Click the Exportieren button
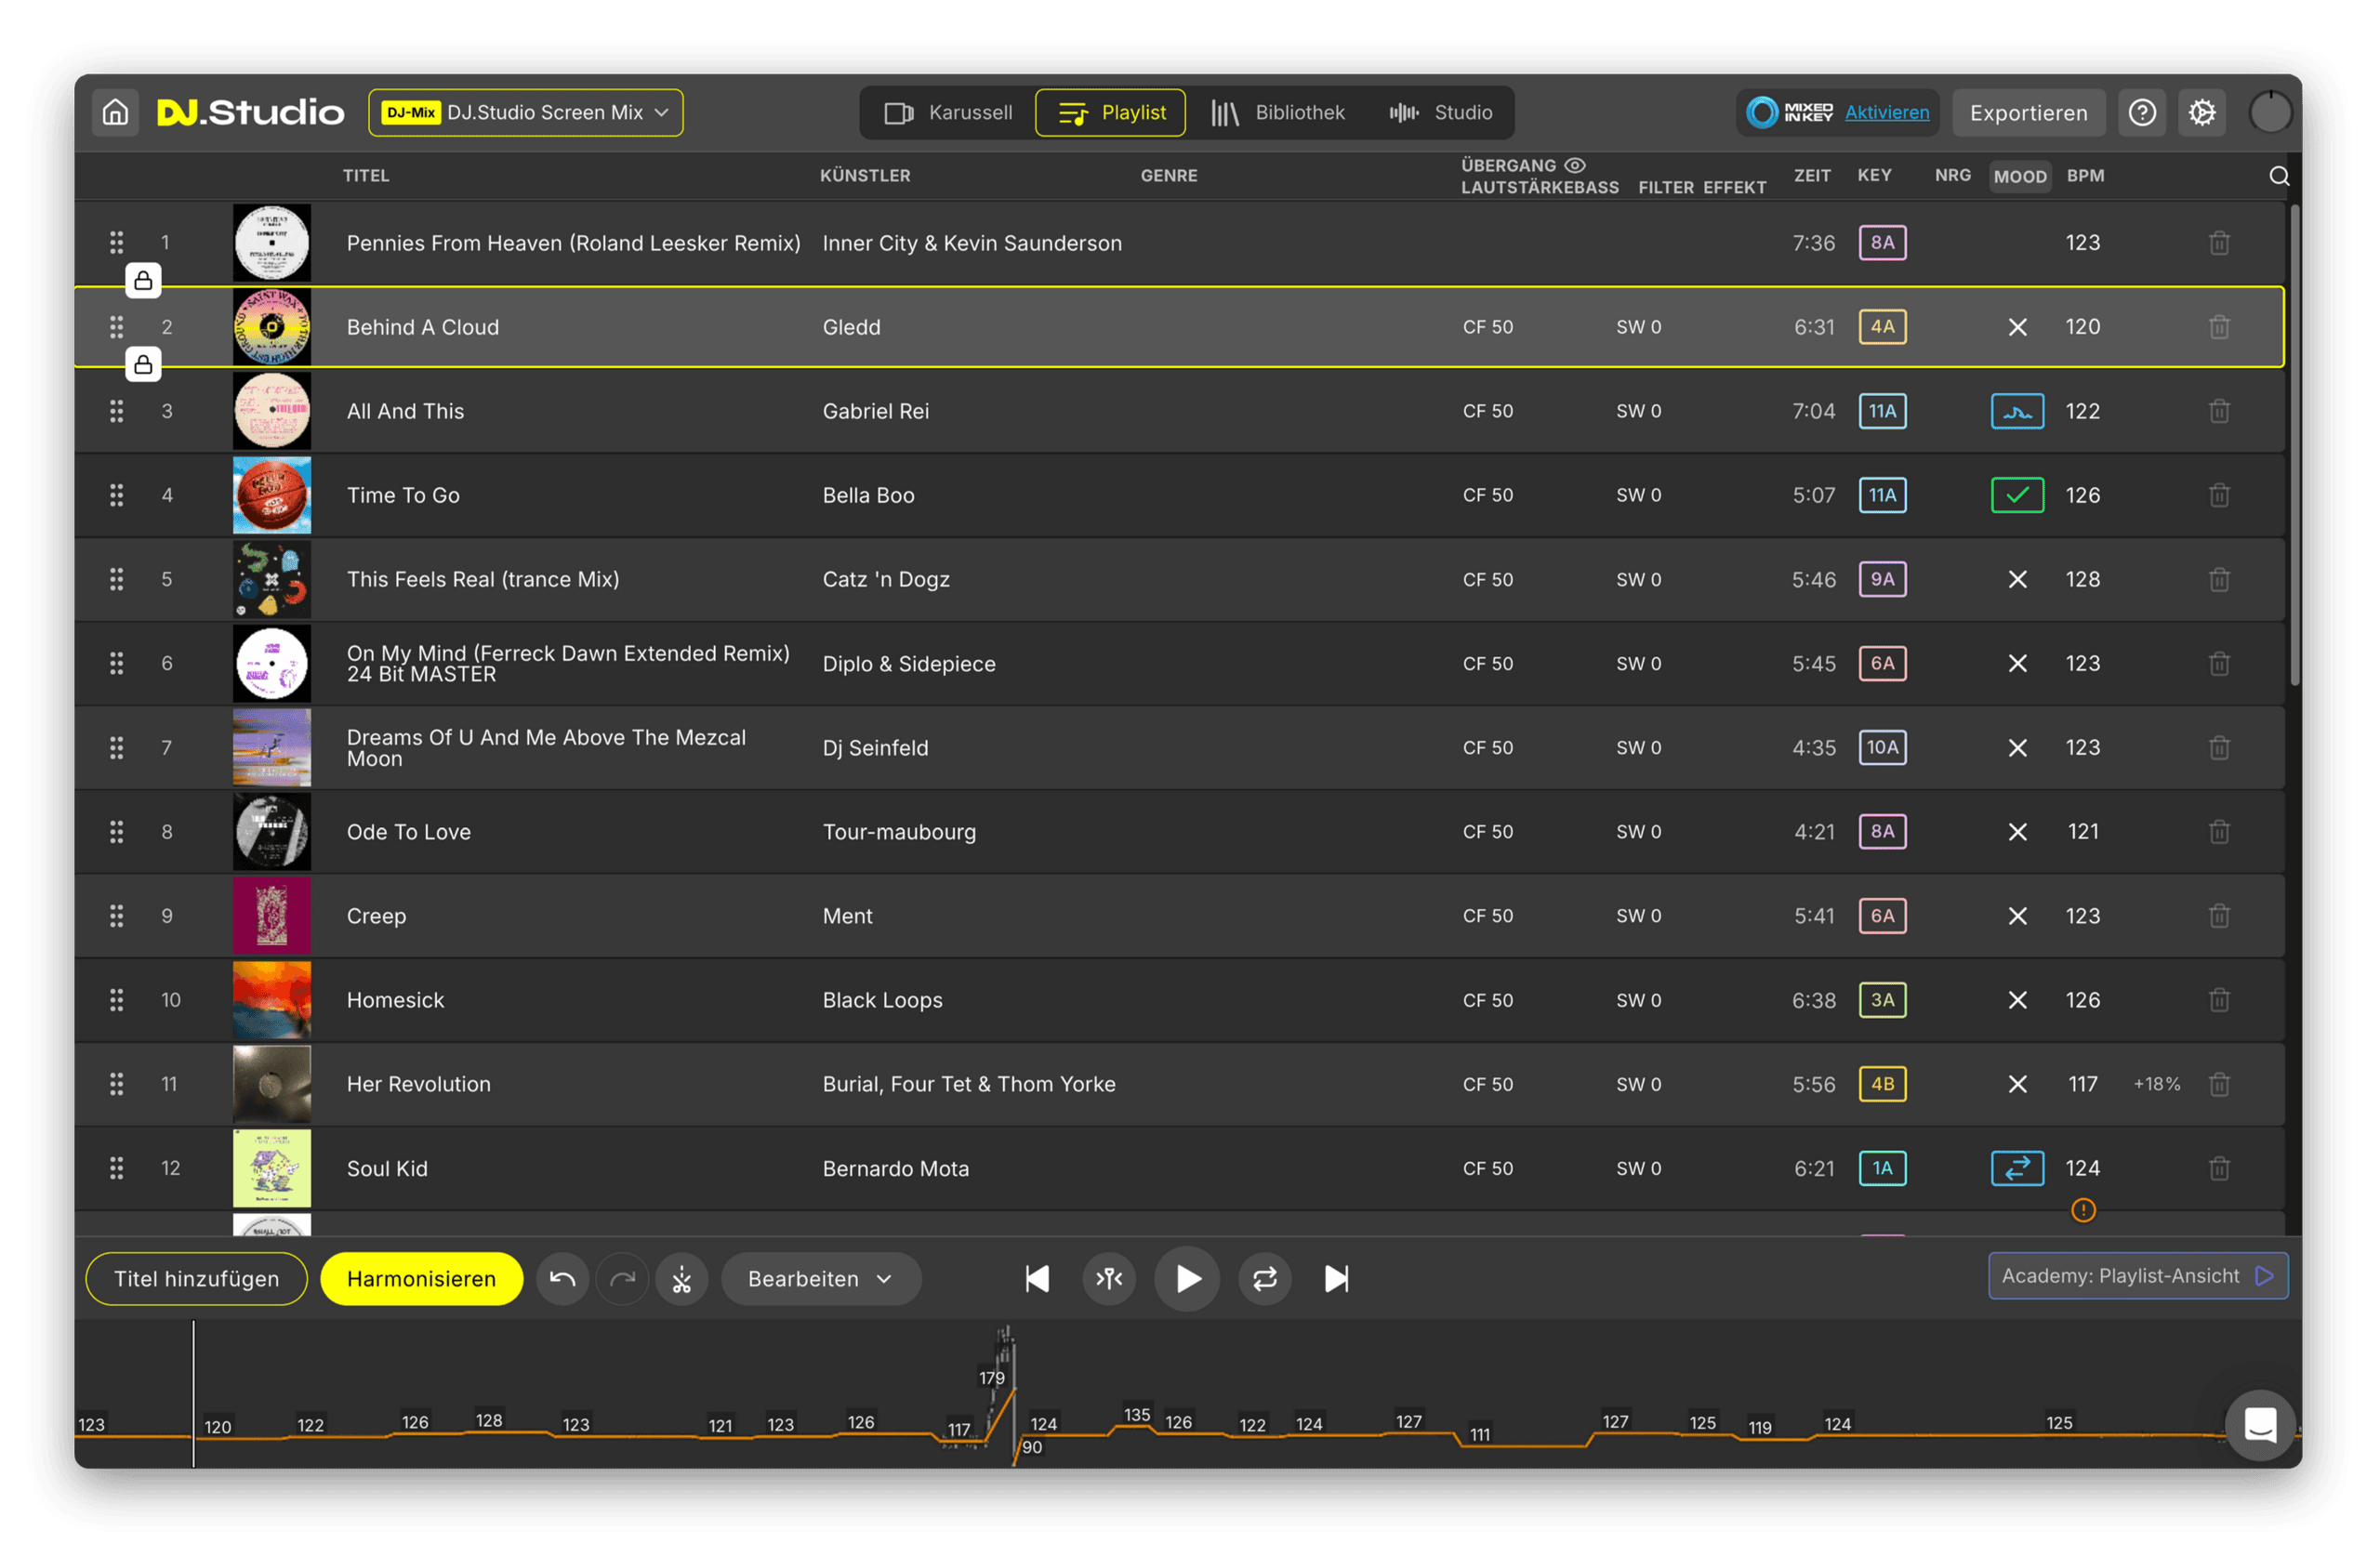Viewport: 2380px width, 1543px height. 2029,112
